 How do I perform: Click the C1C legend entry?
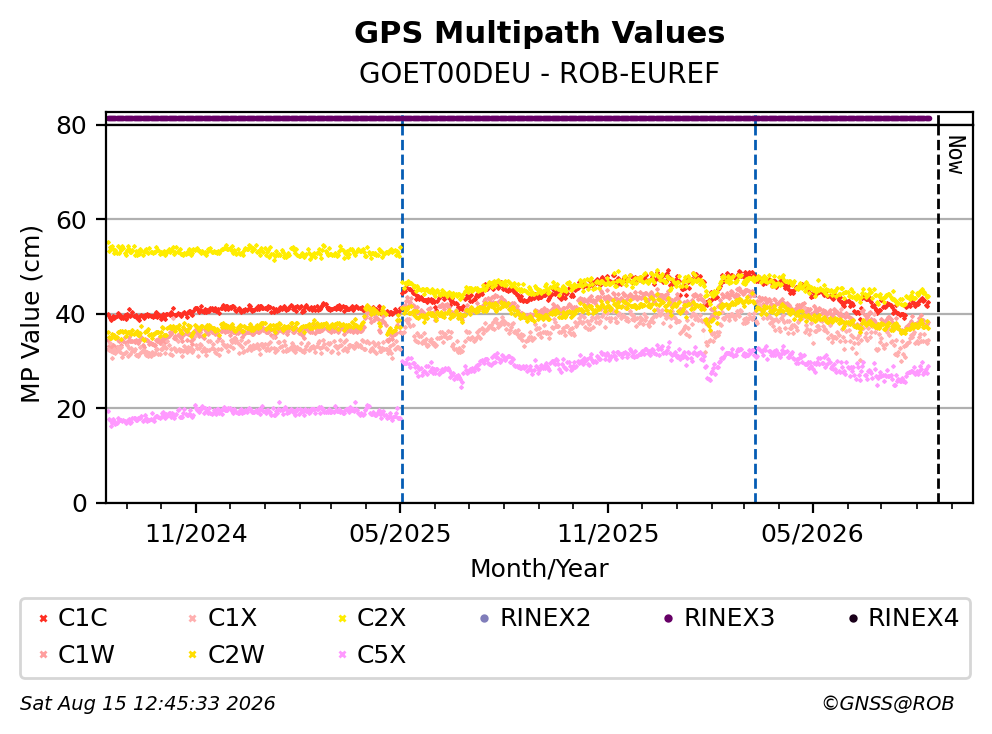coord(73,618)
